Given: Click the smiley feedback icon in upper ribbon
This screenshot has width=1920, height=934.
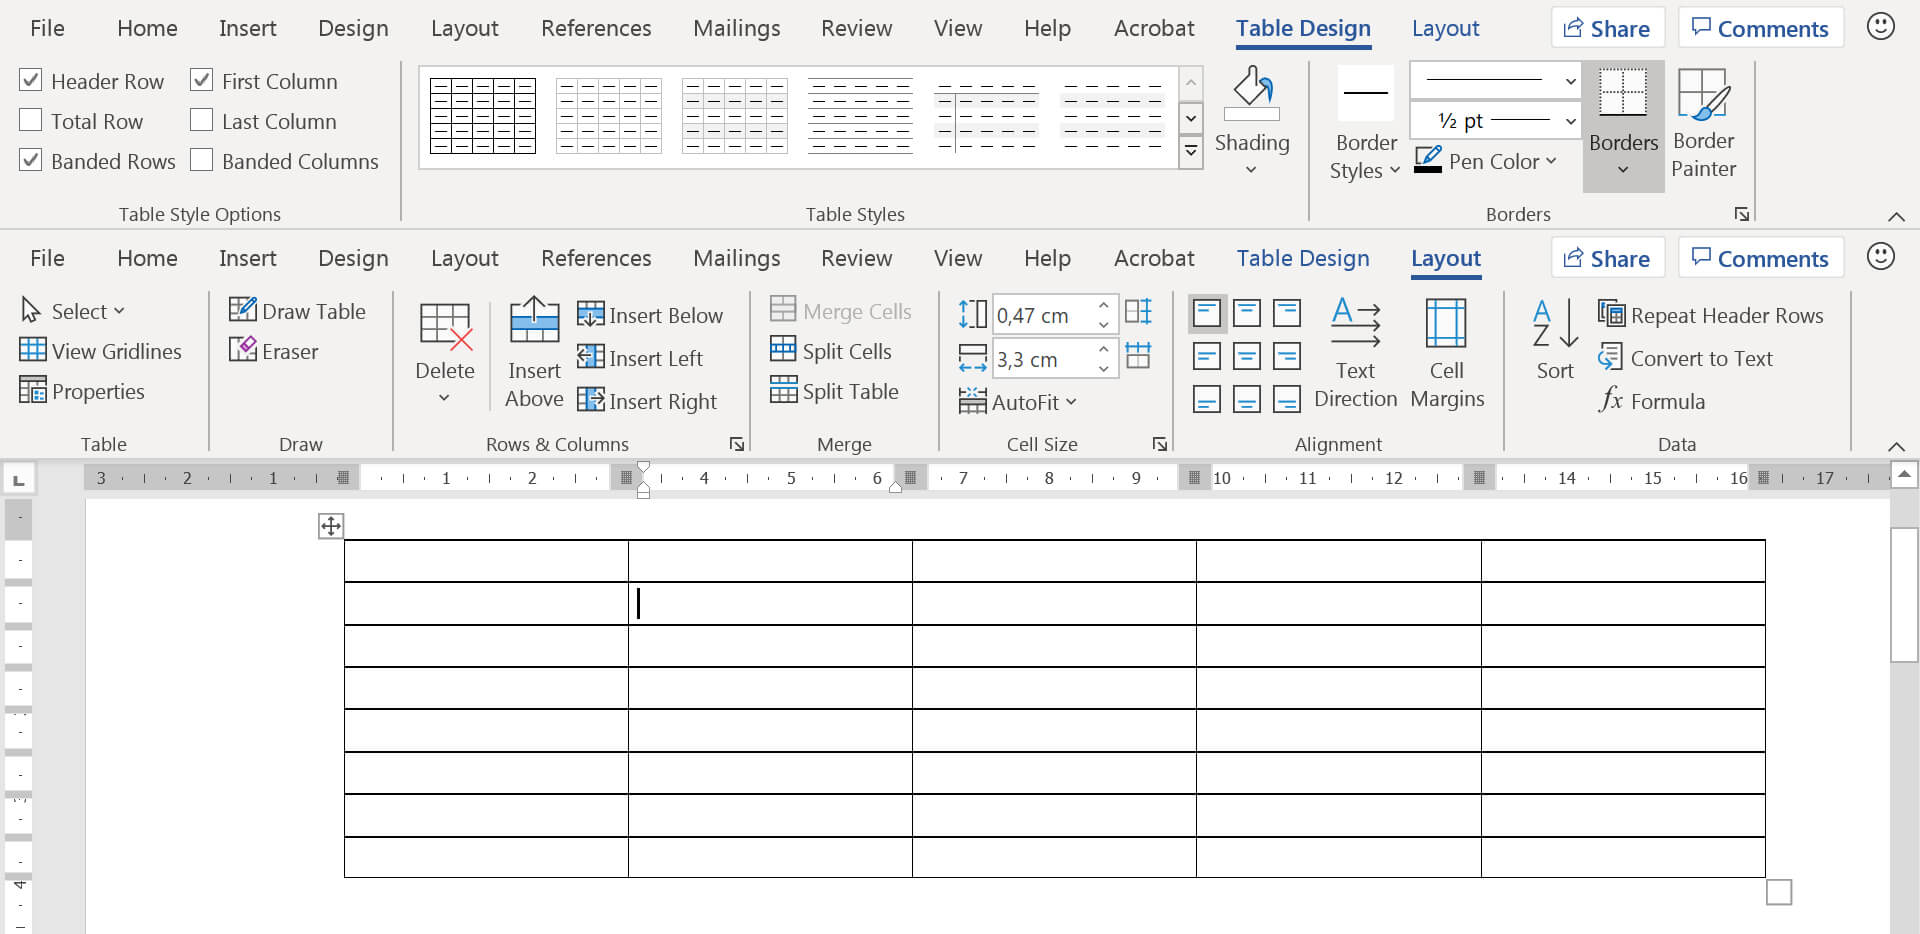Looking at the screenshot, I should [x=1881, y=27].
